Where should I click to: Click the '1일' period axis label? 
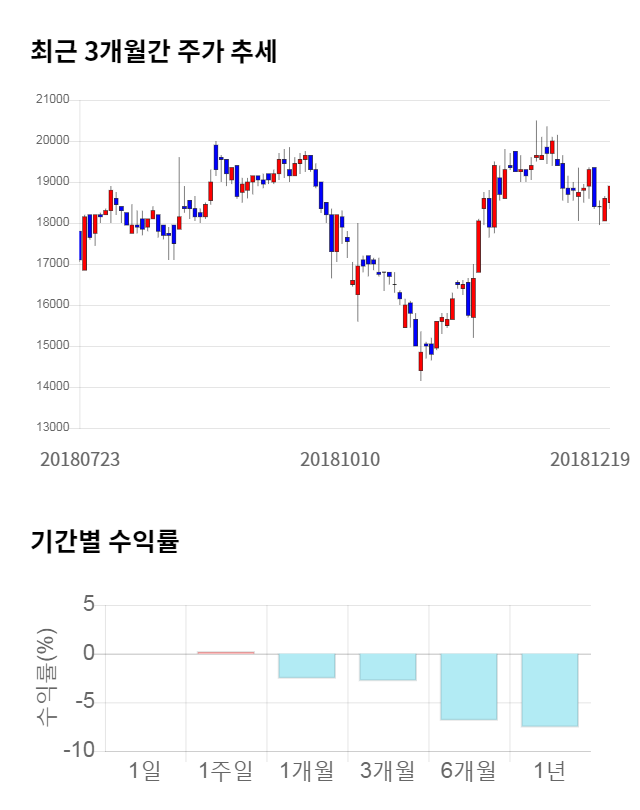point(145,771)
